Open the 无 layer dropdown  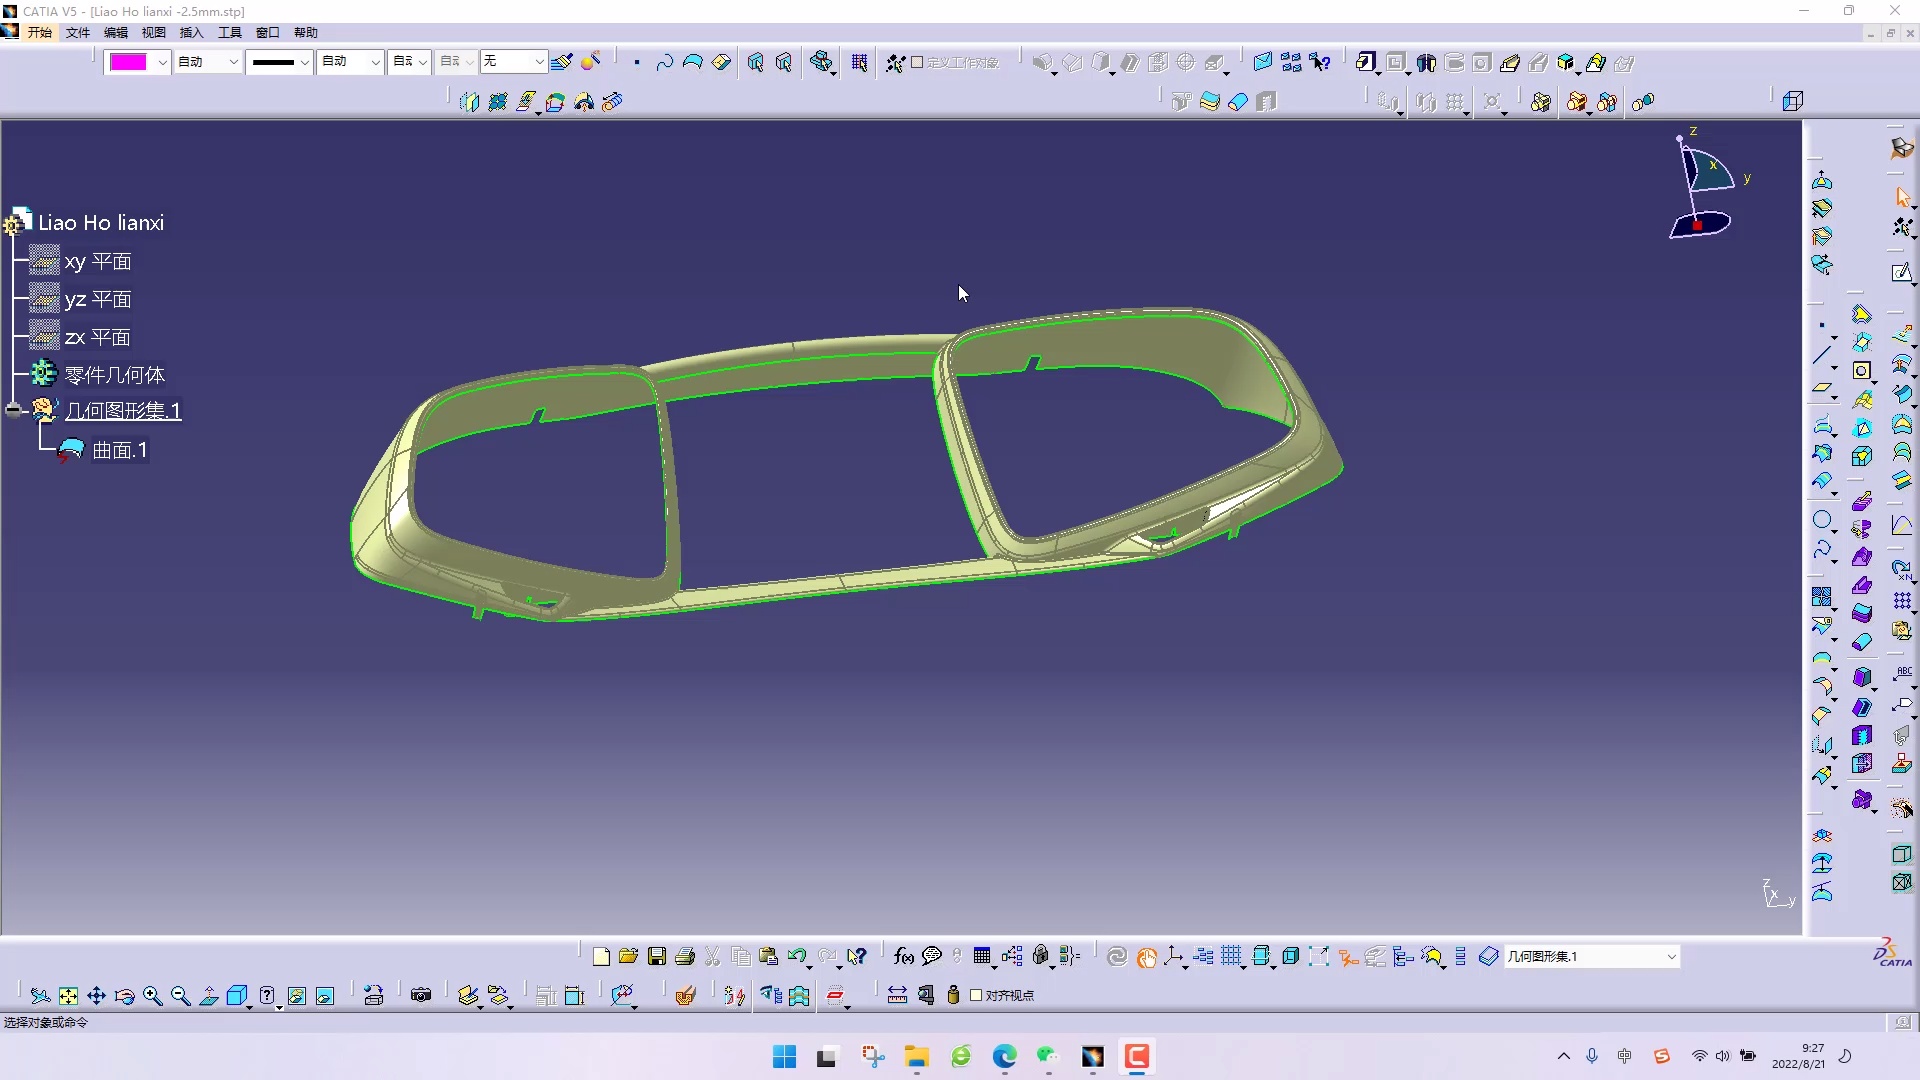(538, 62)
